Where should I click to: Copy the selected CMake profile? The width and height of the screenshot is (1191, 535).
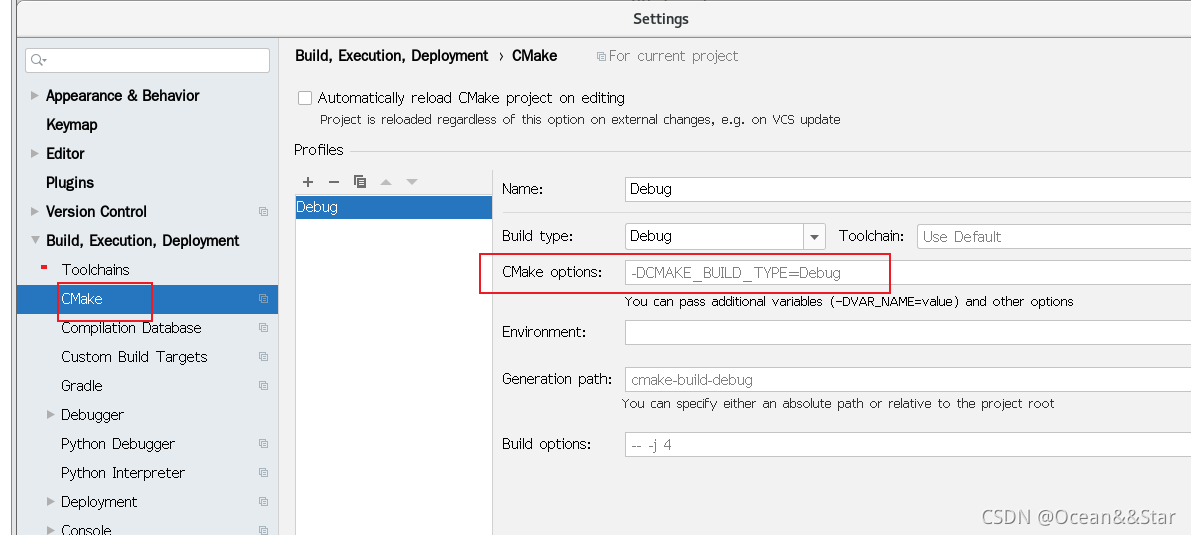pos(360,182)
